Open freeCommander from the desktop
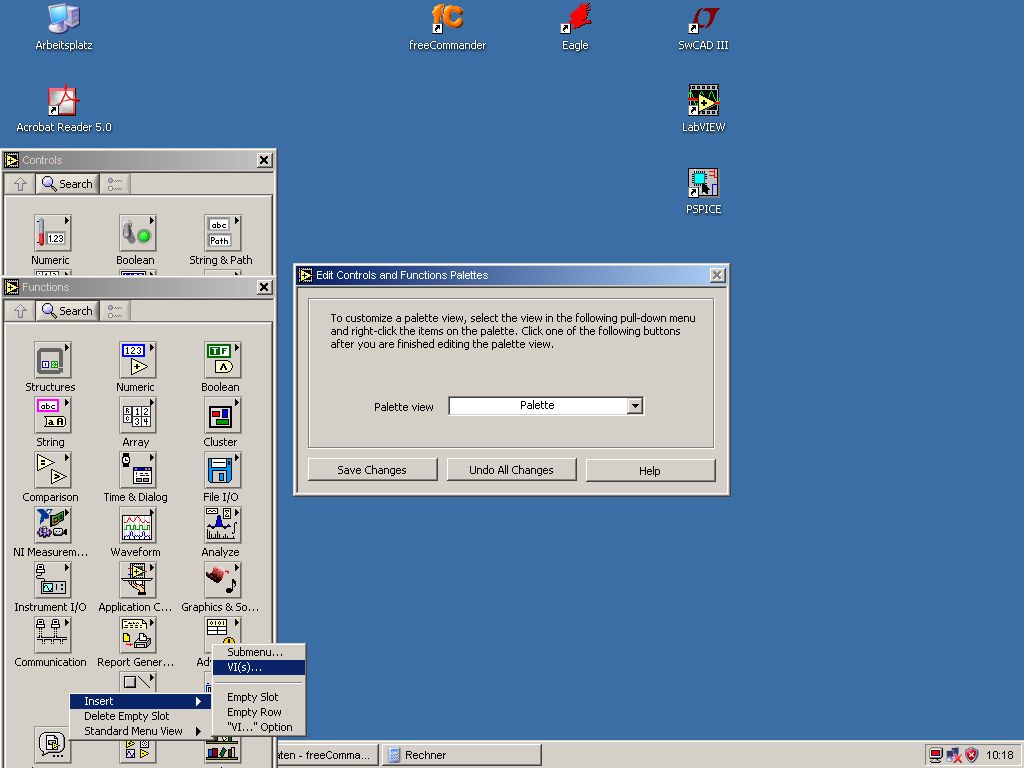The image size is (1024, 768). 447,27
